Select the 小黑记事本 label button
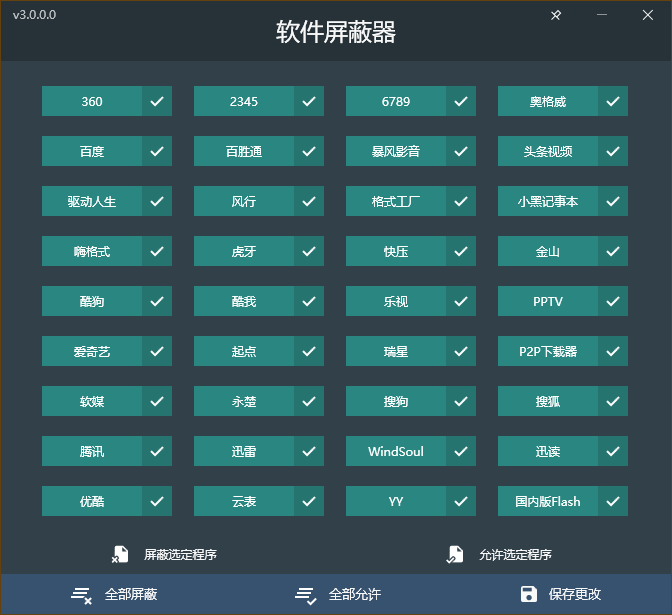The width and height of the screenshot is (672, 615). click(548, 201)
